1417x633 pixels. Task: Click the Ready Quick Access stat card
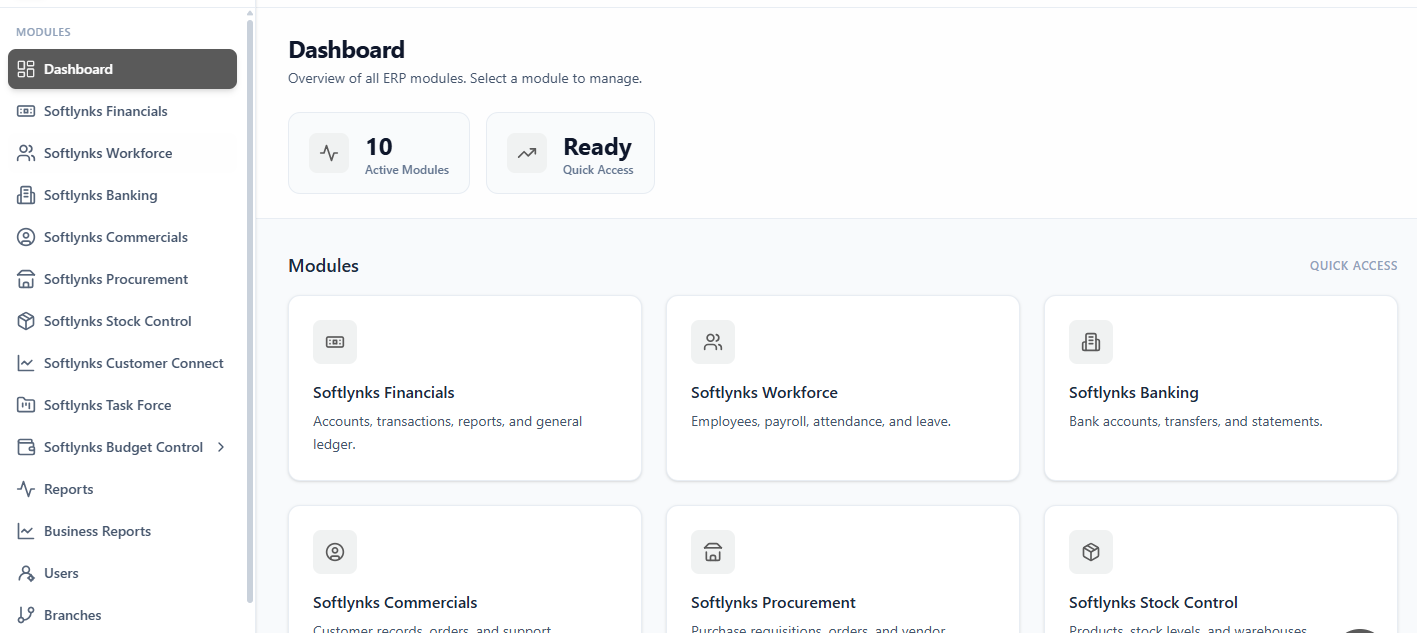tap(570, 153)
